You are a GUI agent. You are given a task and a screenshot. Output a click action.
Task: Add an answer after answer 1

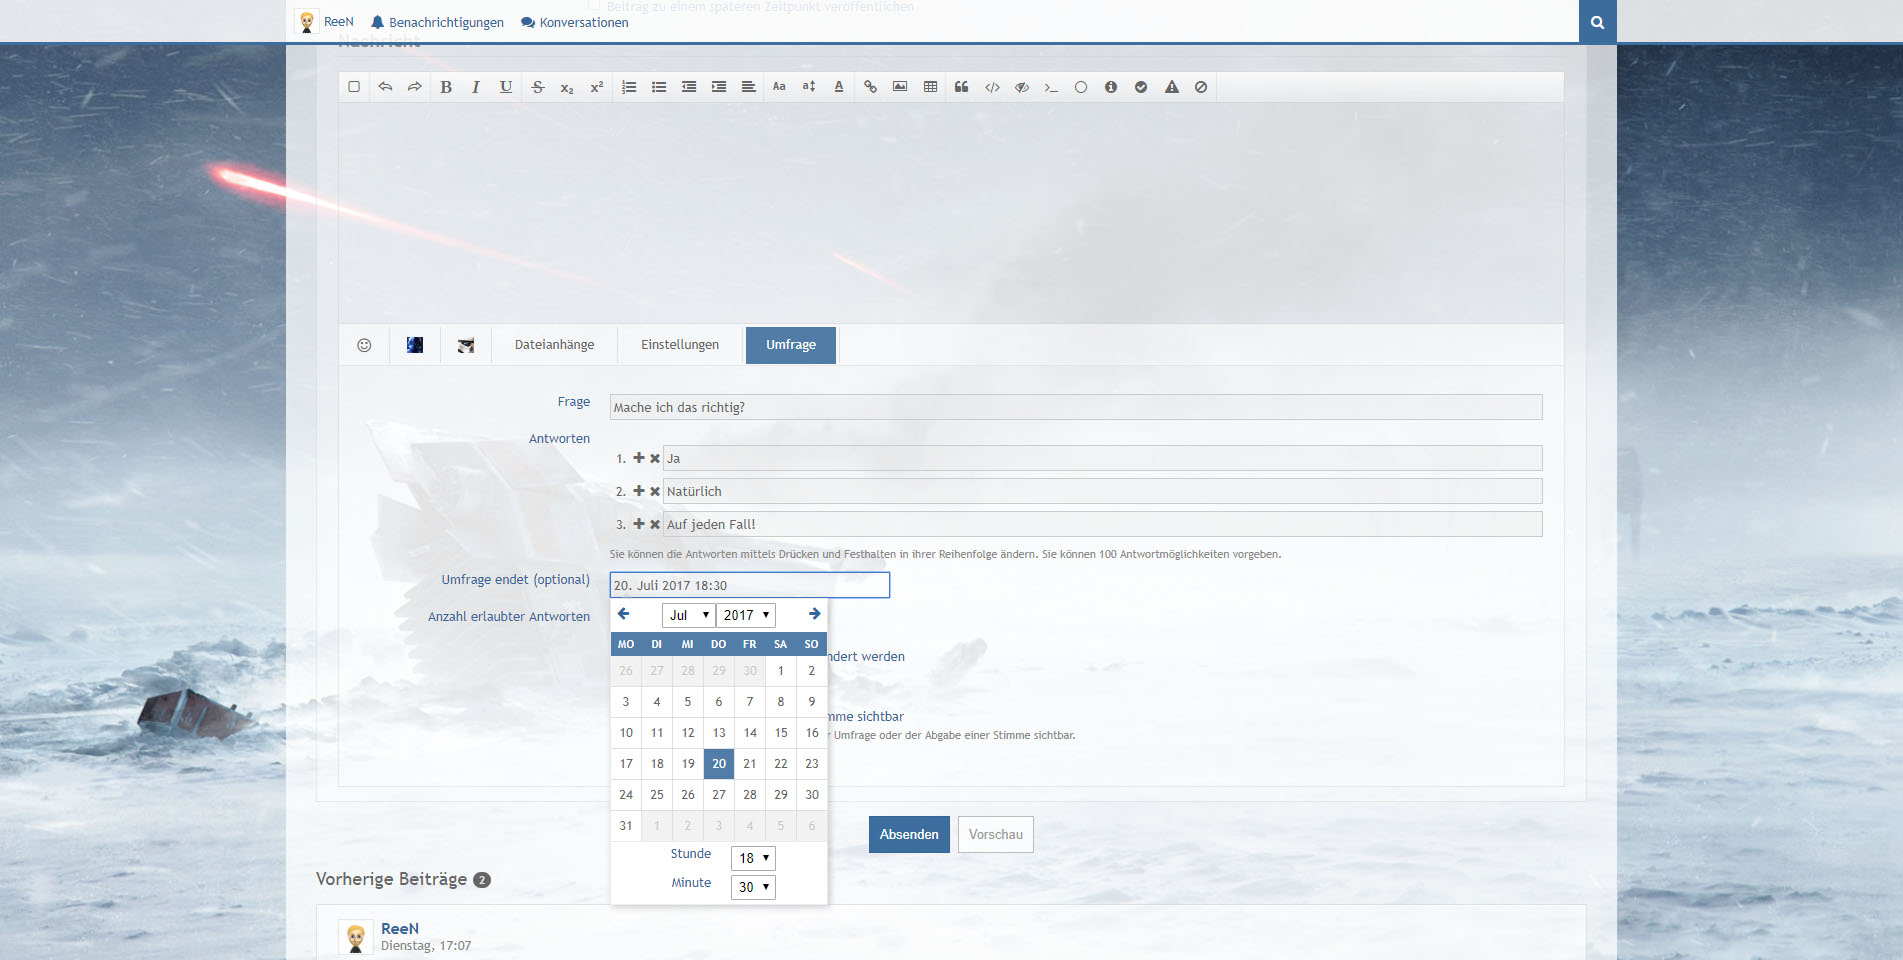pos(639,458)
